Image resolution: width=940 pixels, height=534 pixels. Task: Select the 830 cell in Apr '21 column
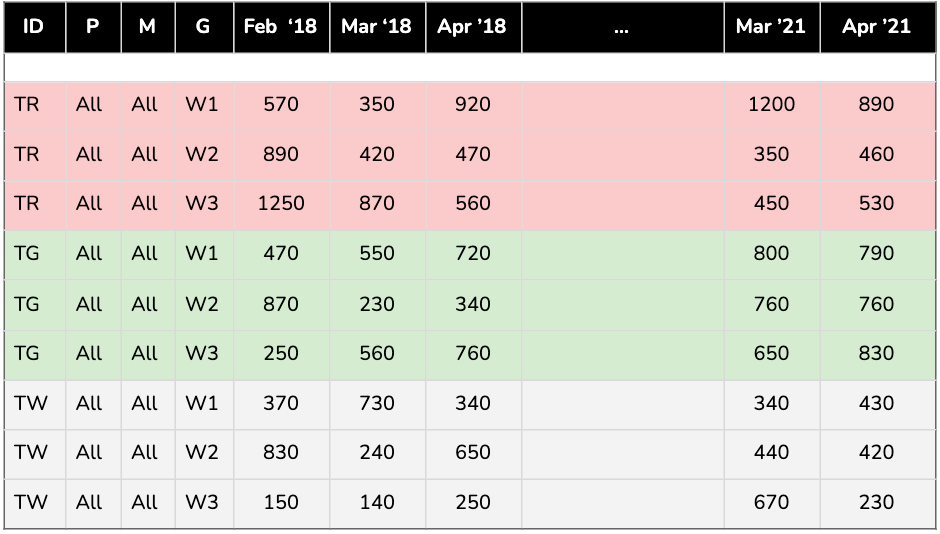[x=876, y=353]
